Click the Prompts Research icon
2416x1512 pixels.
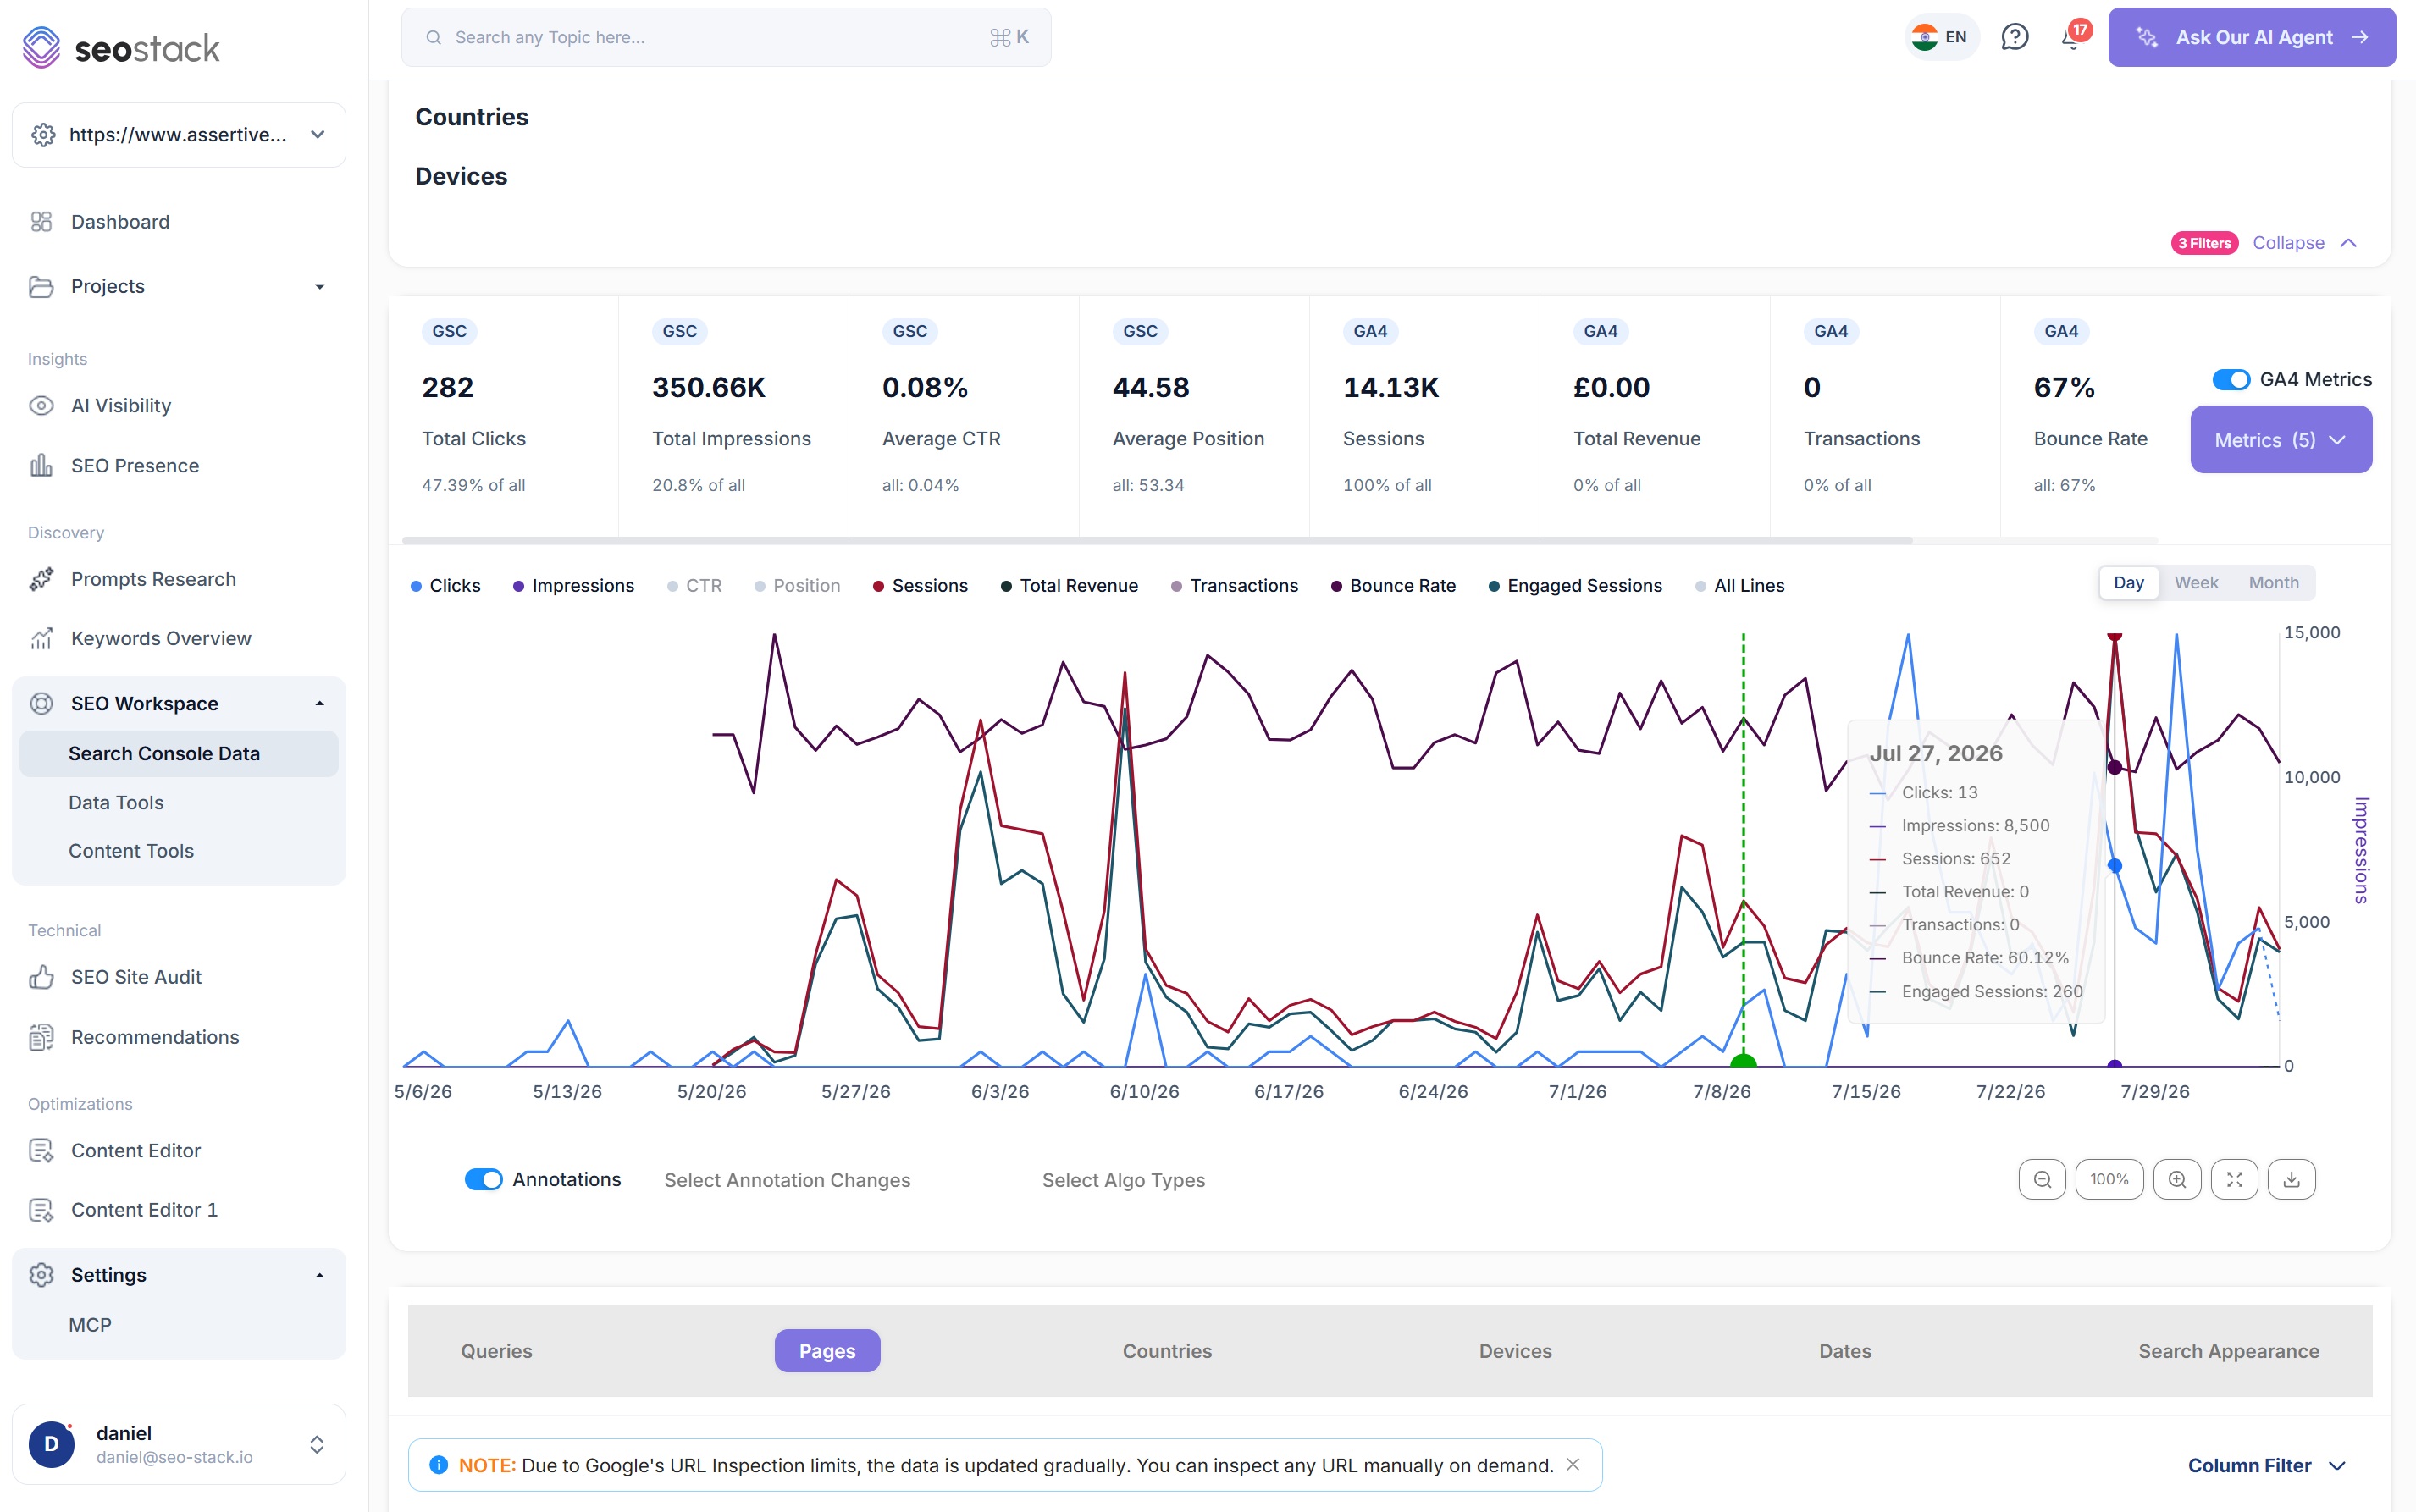(x=41, y=580)
